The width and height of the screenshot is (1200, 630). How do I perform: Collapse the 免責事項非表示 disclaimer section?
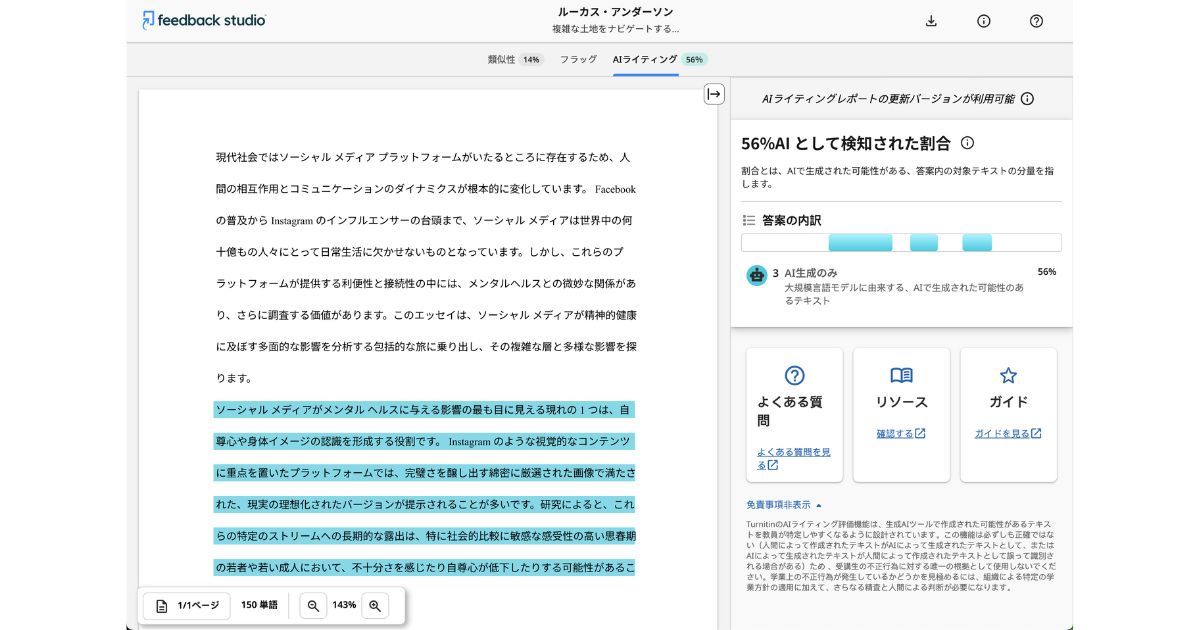tap(782, 504)
